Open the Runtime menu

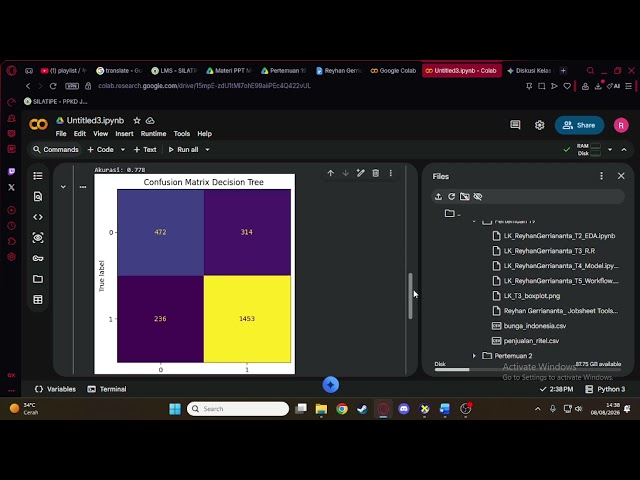[153, 134]
